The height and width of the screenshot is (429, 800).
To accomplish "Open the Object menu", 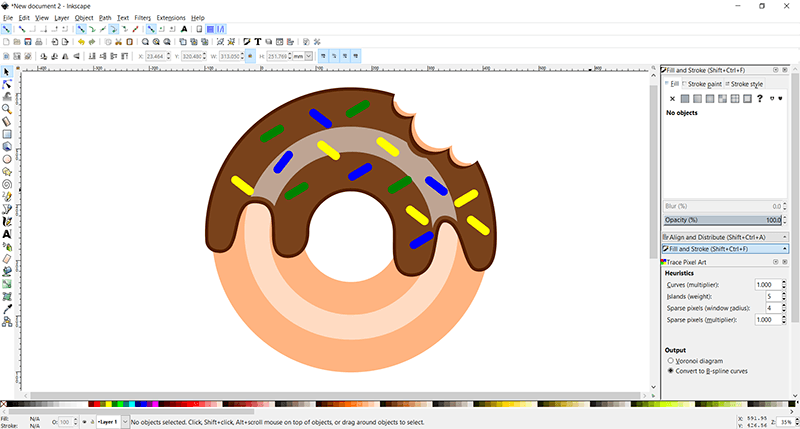I will coord(84,18).
